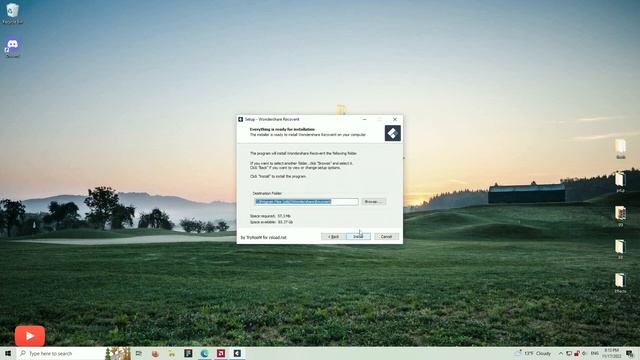The height and width of the screenshot is (360, 640).
Task: Select the Discord desktop shortcut
Action: (x=13, y=47)
